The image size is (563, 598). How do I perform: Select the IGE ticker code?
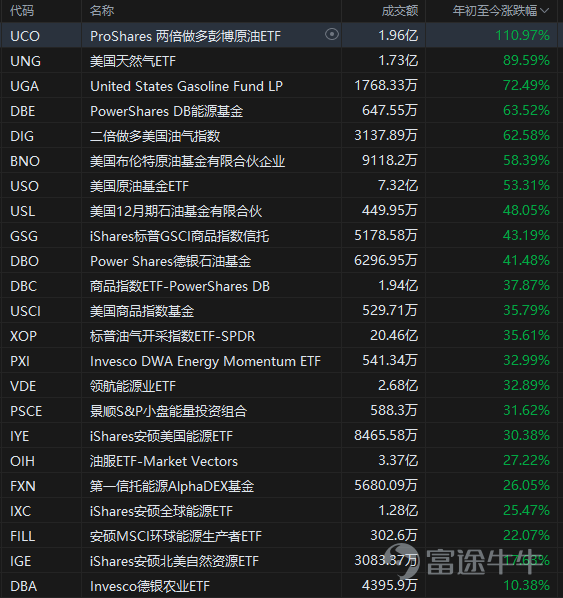20,561
